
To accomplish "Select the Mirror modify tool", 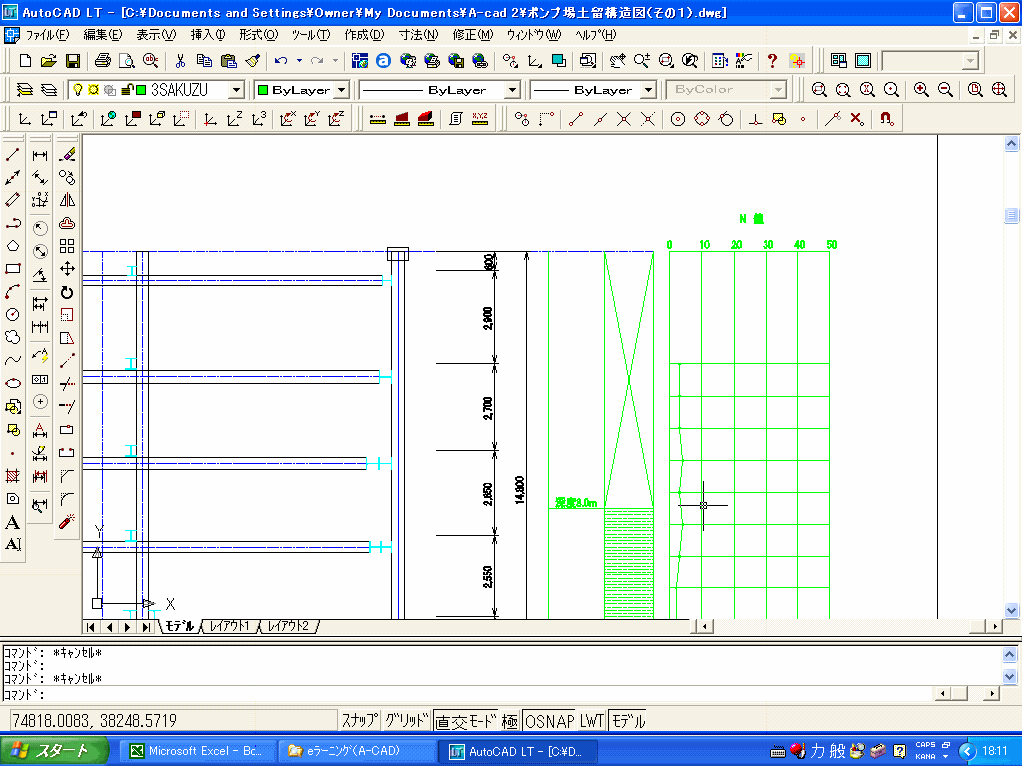I will tap(67, 200).
